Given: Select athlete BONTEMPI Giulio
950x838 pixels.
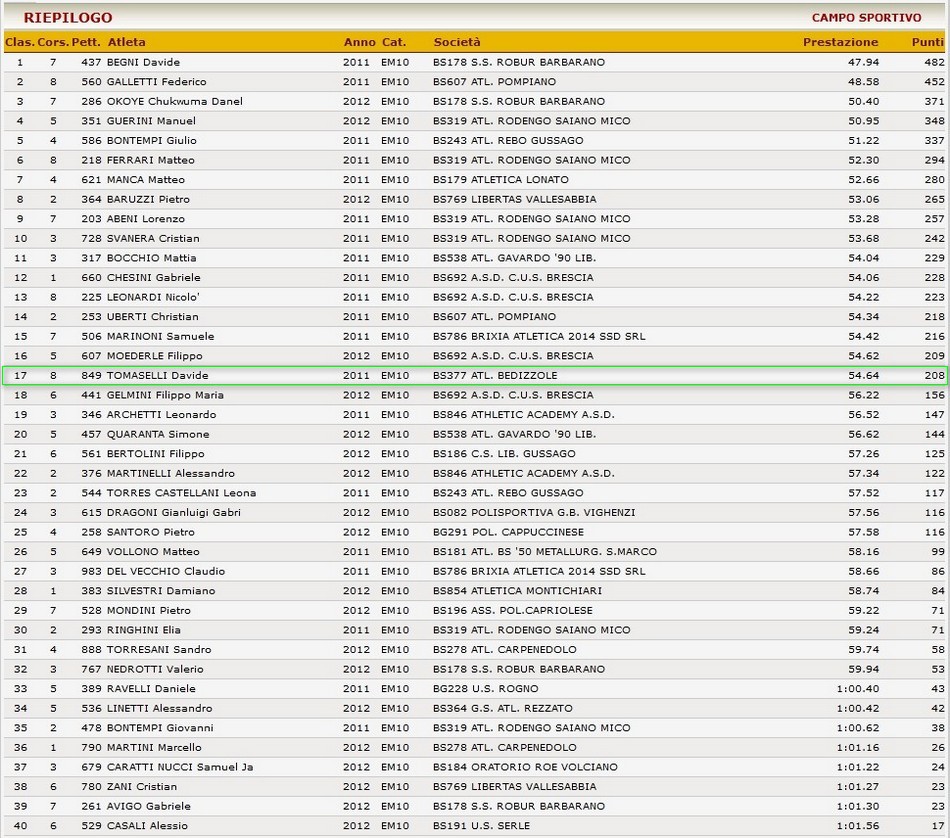Looking at the screenshot, I should point(151,141).
